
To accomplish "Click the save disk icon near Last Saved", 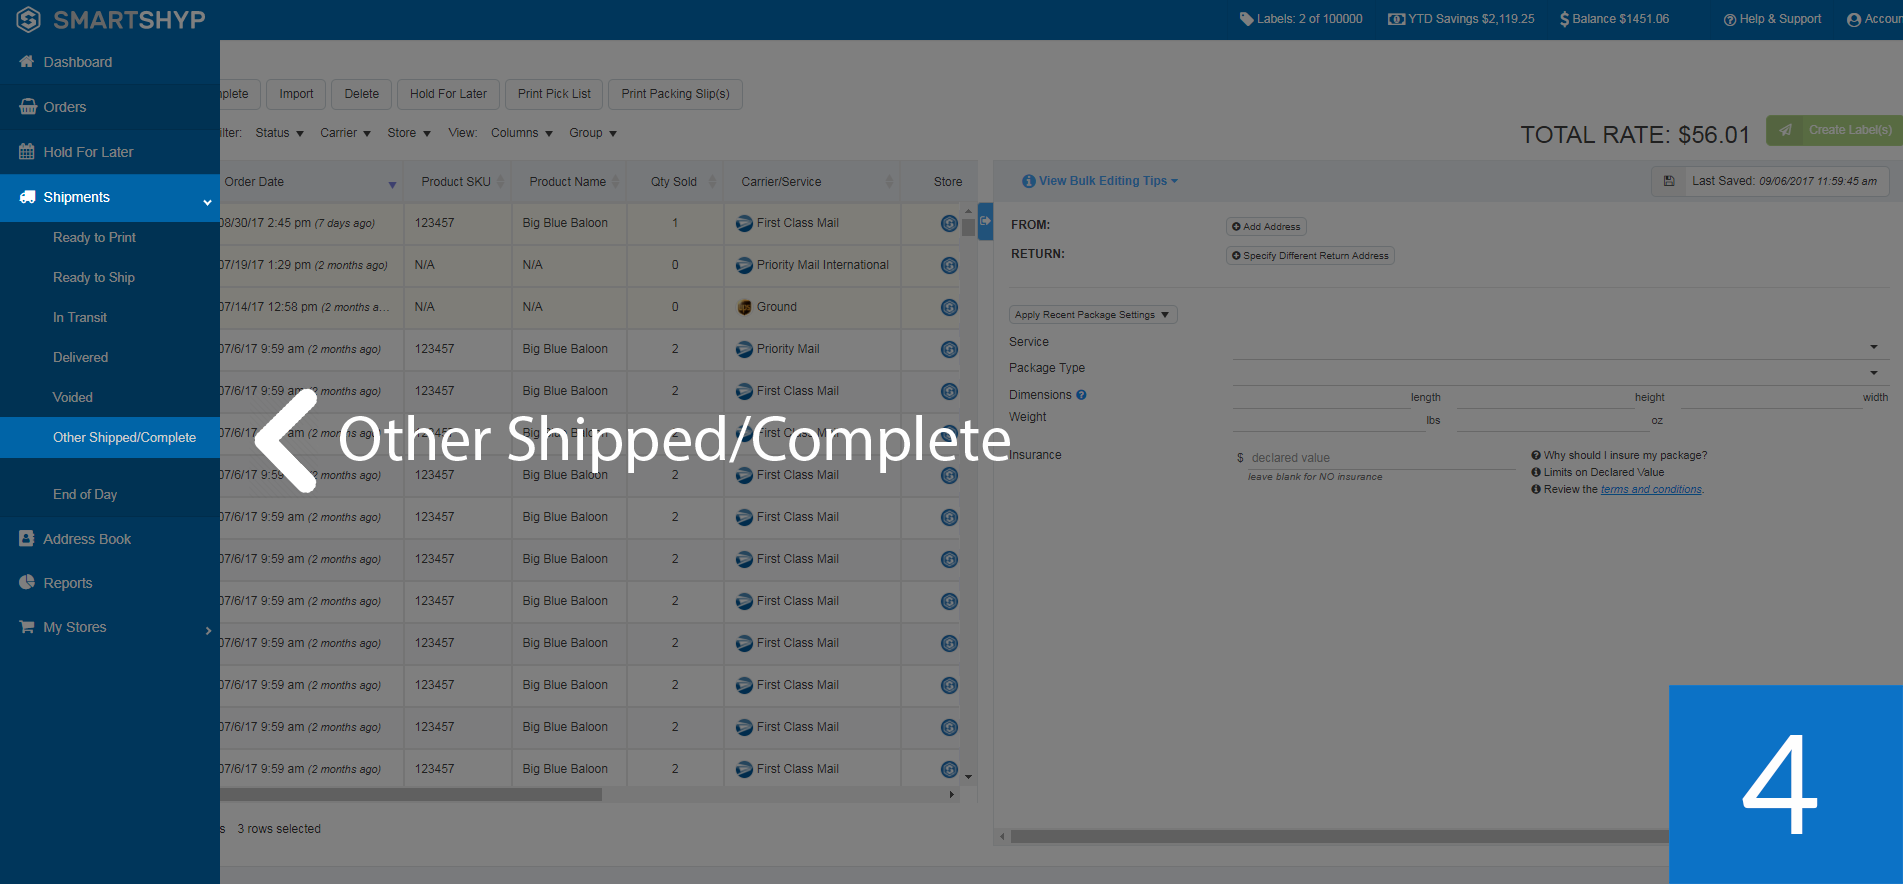I will click(x=1668, y=181).
